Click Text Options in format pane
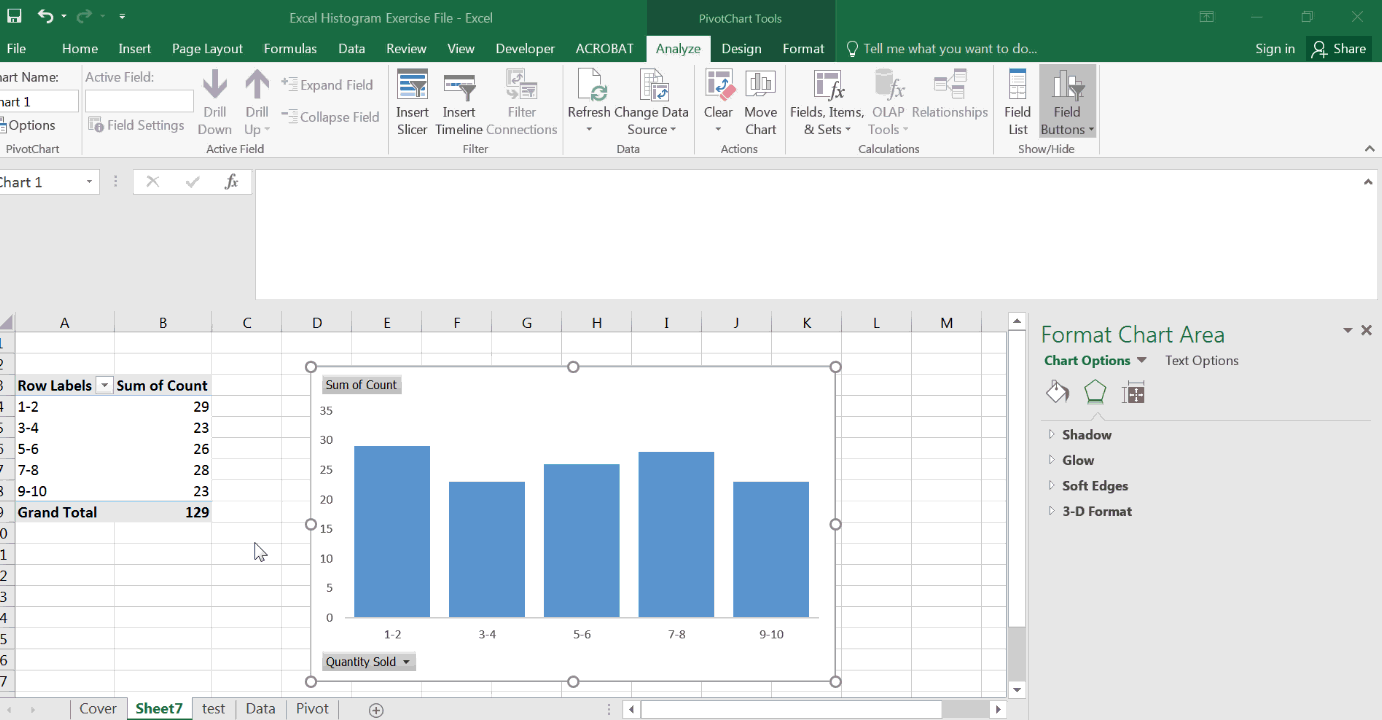This screenshot has height=720, width=1382. 1201,361
